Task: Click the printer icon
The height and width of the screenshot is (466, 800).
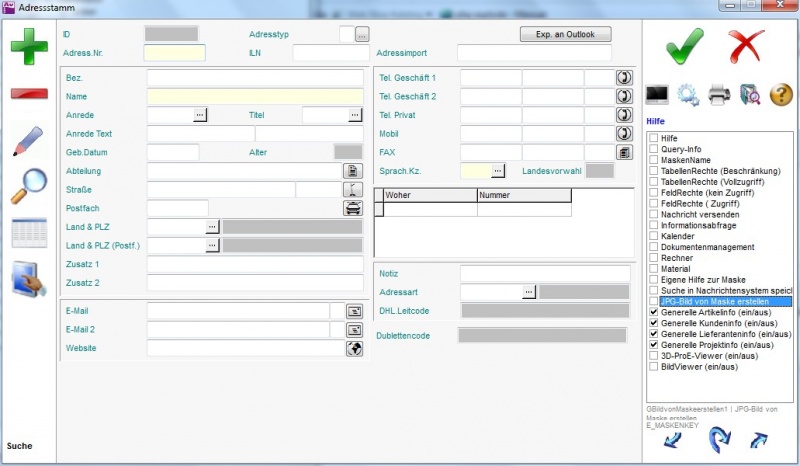Action: pos(719,95)
